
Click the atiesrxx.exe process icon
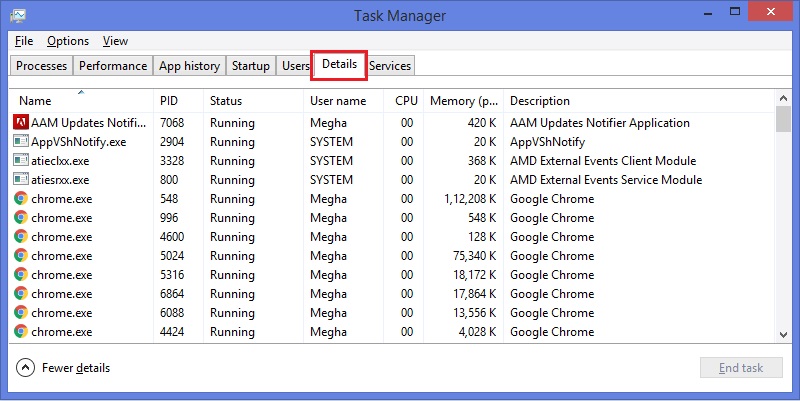(20, 179)
